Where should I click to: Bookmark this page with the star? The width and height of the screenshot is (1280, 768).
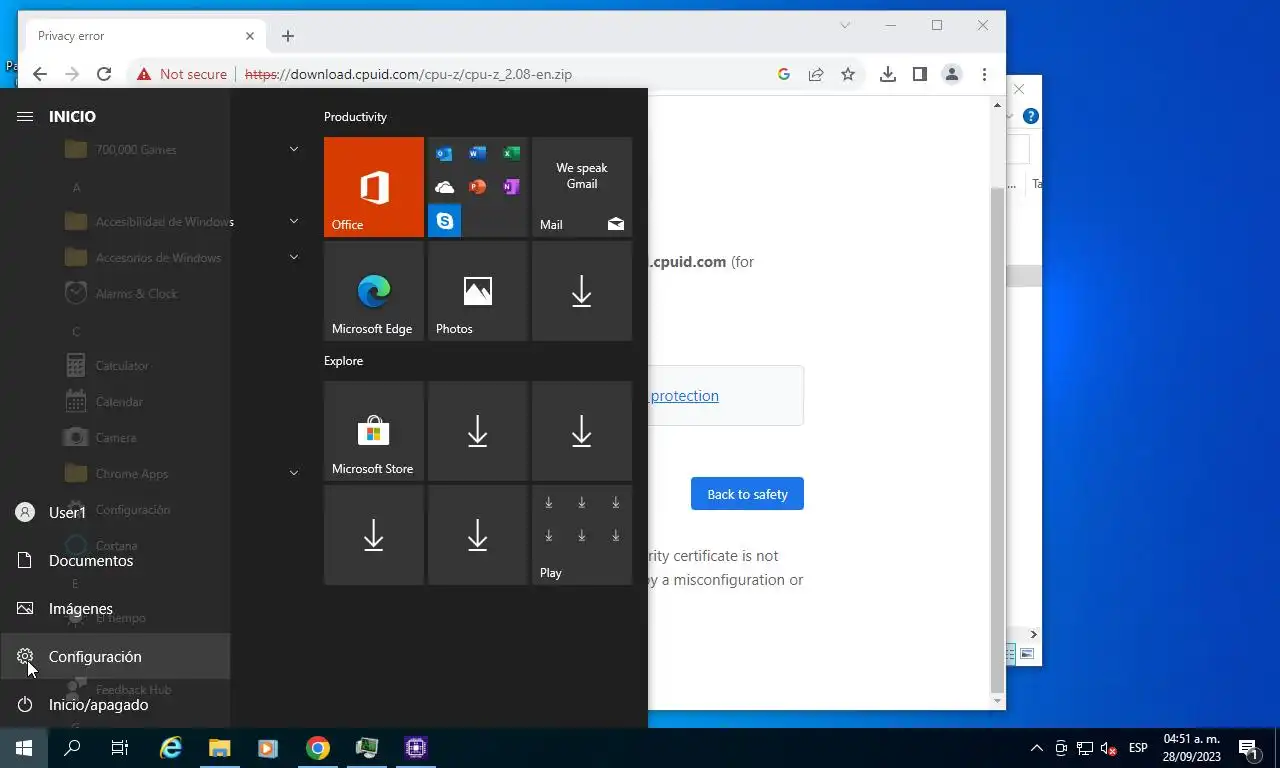[848, 74]
